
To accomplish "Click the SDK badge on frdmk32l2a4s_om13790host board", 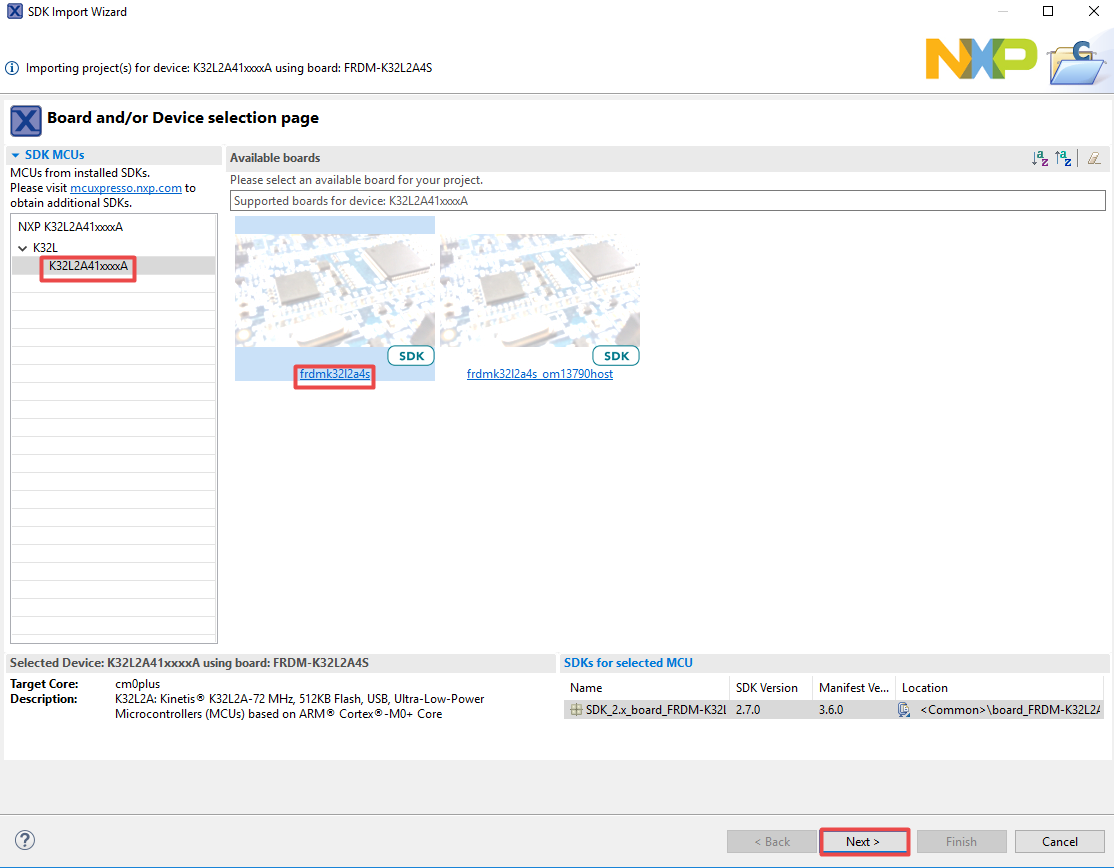I will point(616,356).
